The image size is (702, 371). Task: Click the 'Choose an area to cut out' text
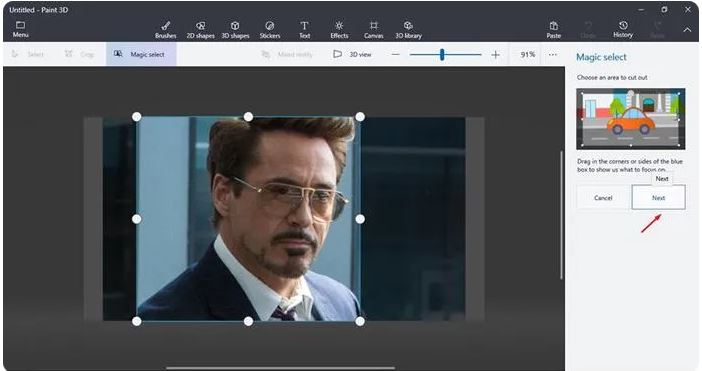tap(612, 77)
